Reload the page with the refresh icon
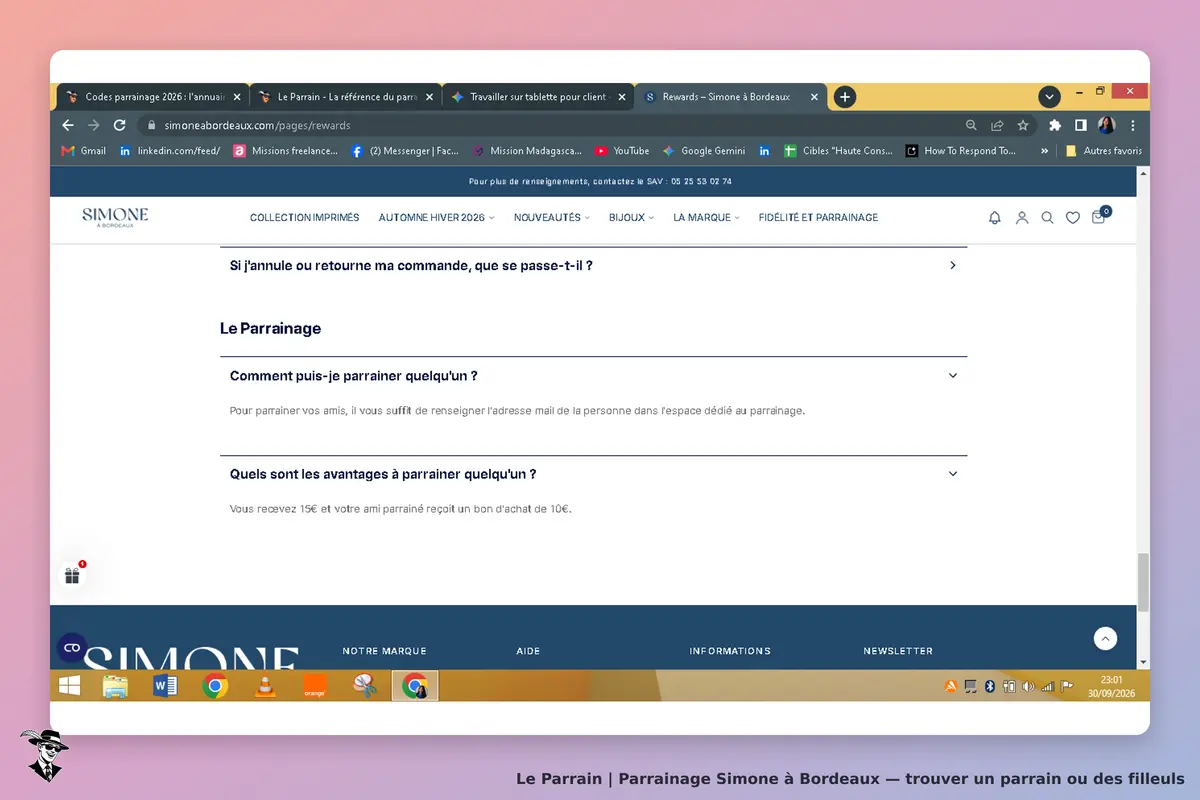 point(120,126)
